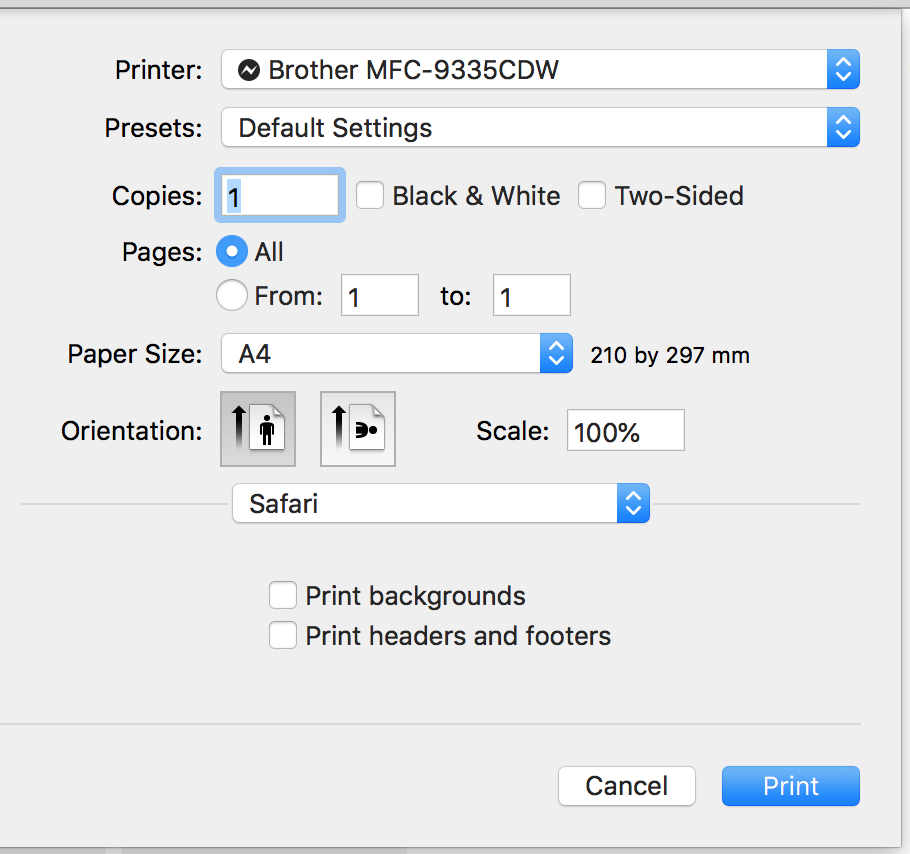Click the Presets dropdown arrows

tap(843, 128)
